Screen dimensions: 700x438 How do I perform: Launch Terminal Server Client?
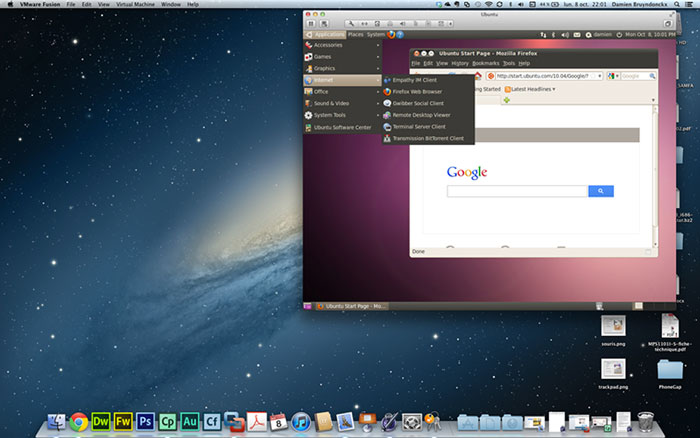428,126
